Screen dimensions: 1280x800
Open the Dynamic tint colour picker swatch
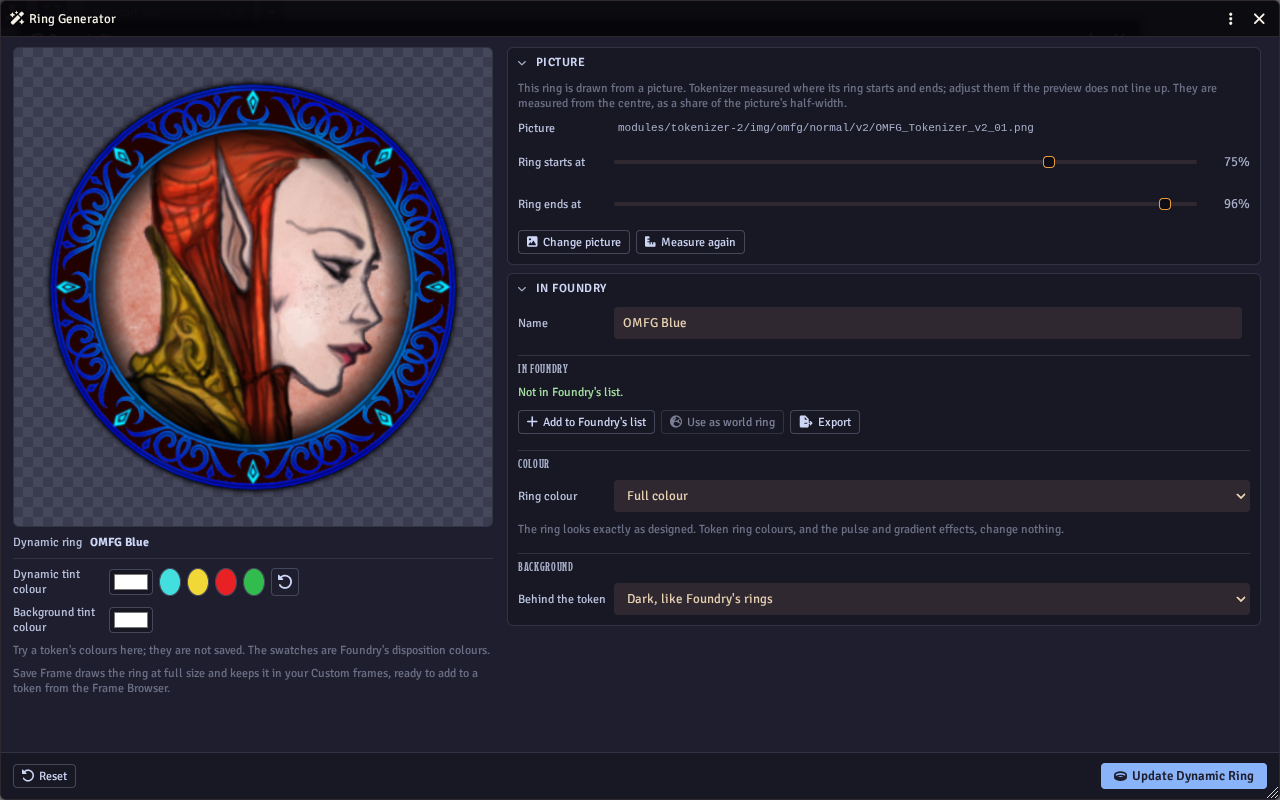[x=131, y=582]
